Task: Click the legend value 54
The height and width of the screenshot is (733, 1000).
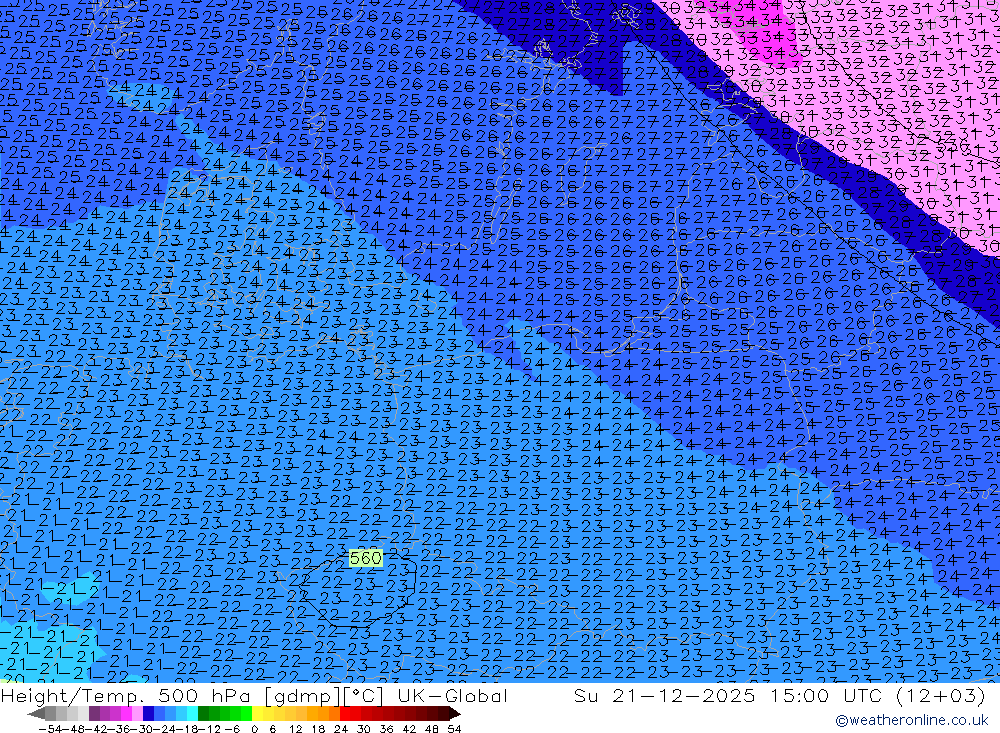Action: pos(454,729)
